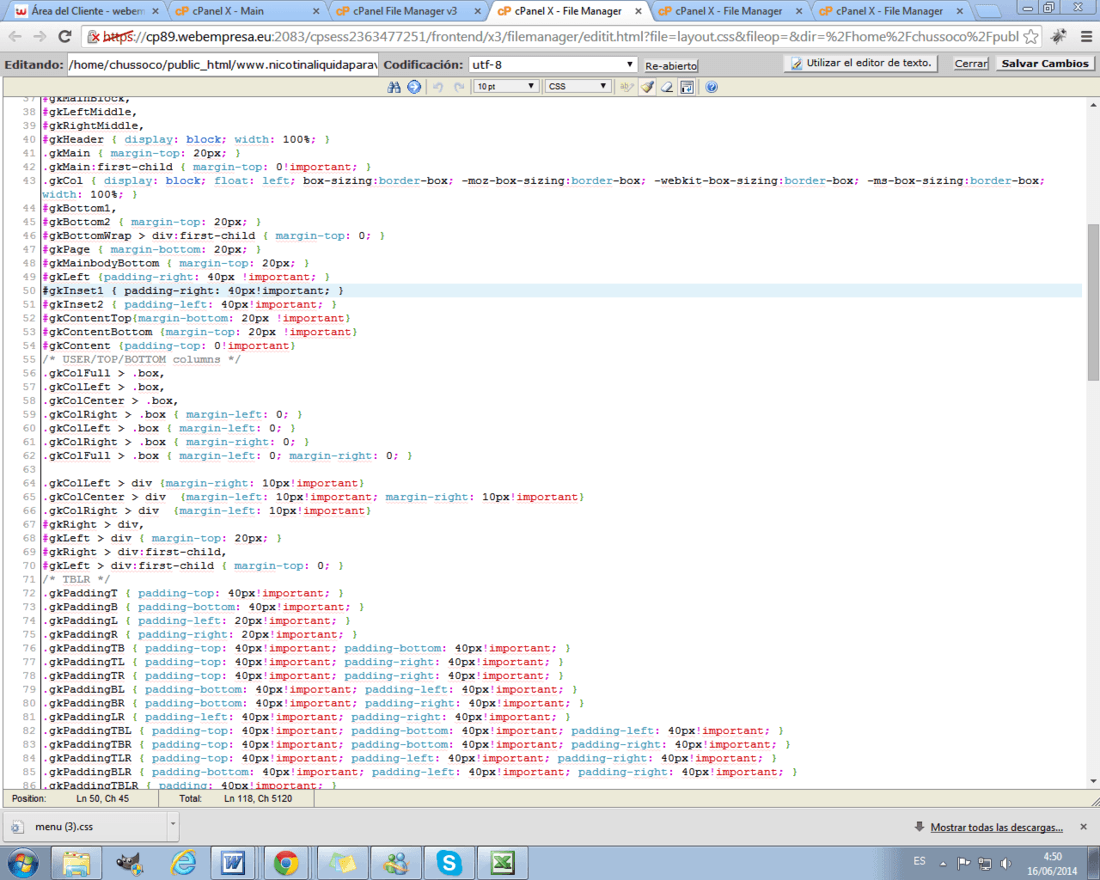Click the scrollbar down arrow in editor
Viewport: 1100px width, 880px height.
coord(1093,781)
